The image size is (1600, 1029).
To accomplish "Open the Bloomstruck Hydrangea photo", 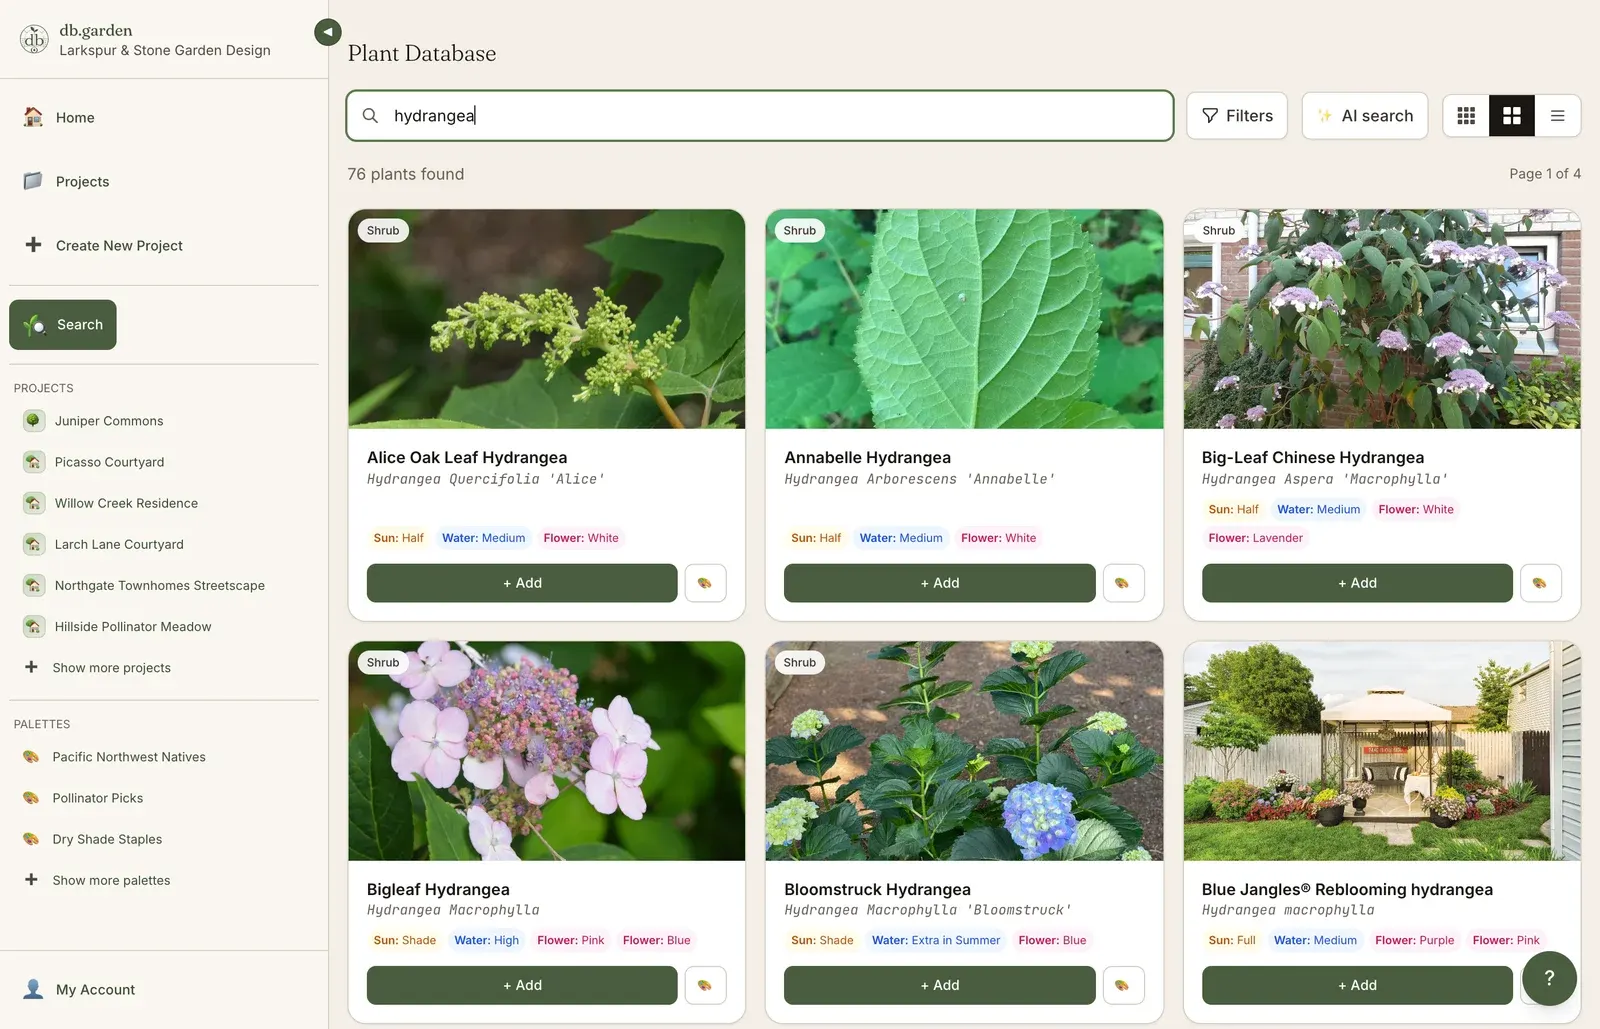I will click(x=964, y=751).
